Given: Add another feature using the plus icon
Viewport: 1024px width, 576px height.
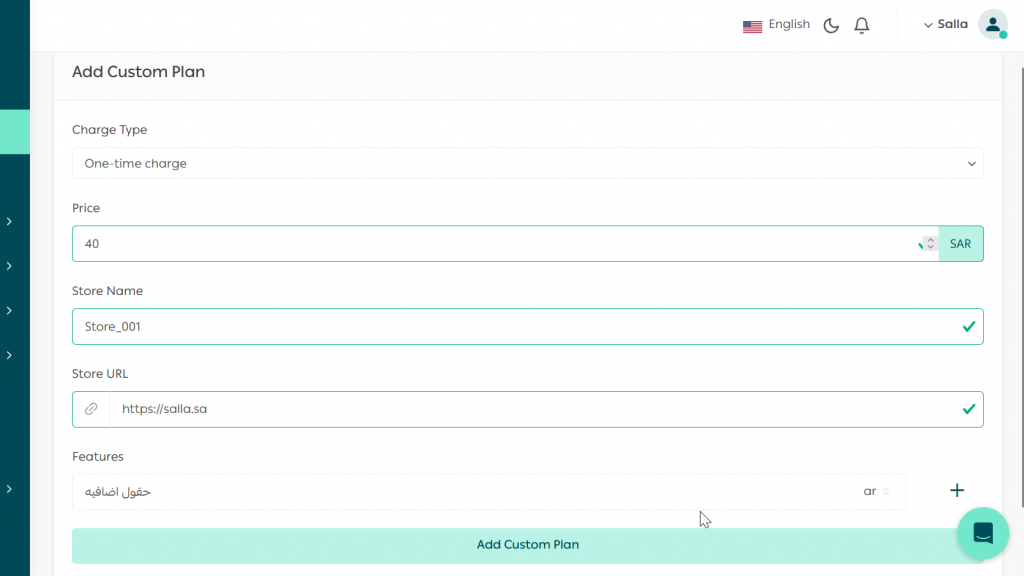Looking at the screenshot, I should coord(956,490).
